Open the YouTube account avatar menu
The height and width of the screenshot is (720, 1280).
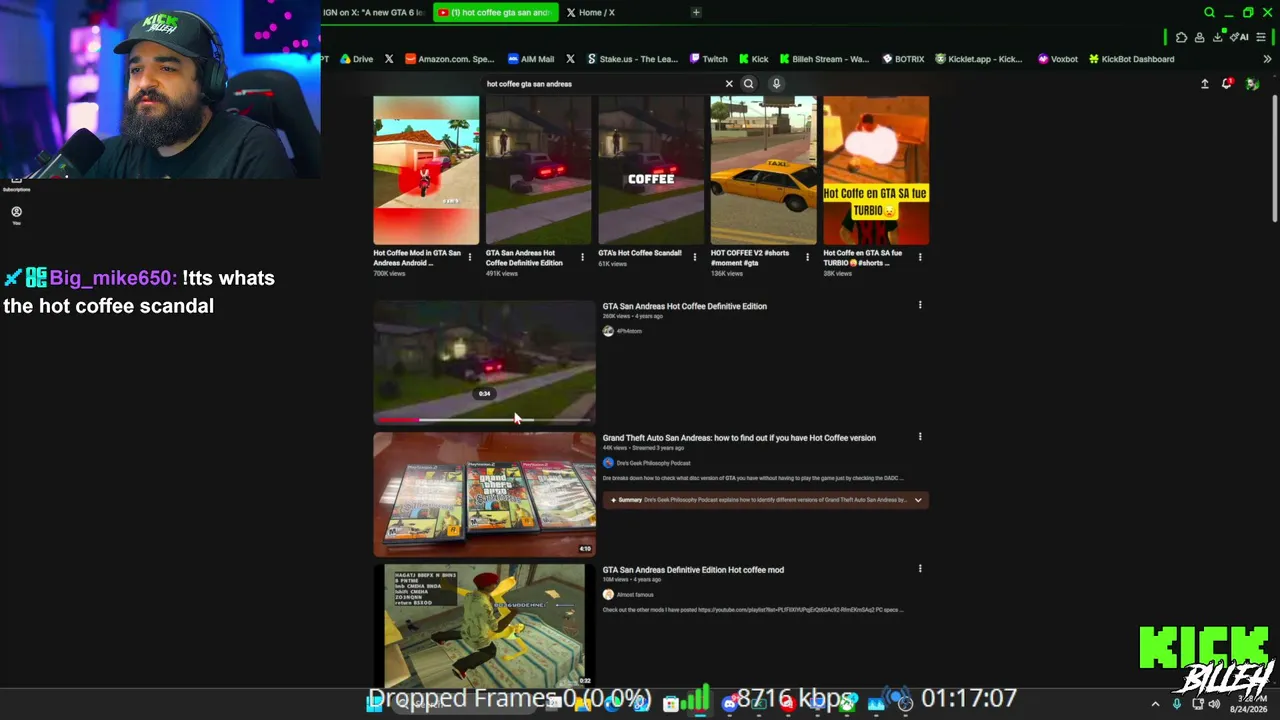(1252, 84)
